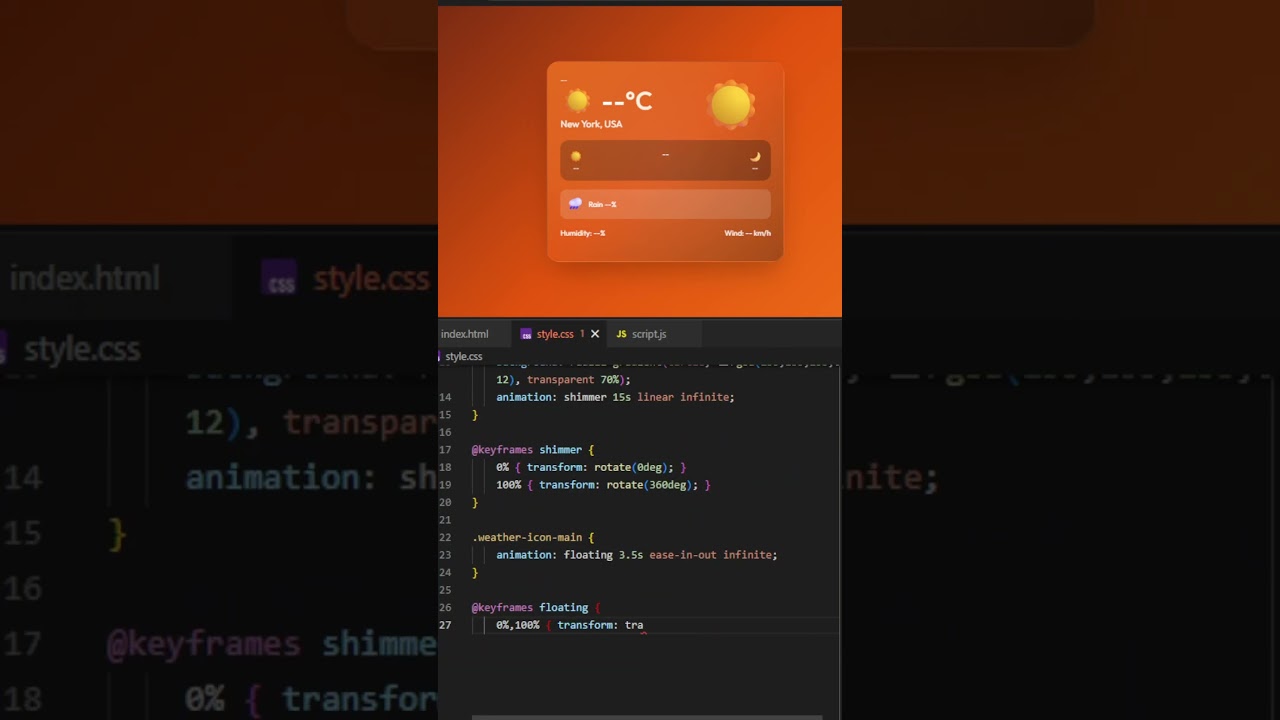Close the style.css tab with its X
This screenshot has height=720, width=1280.
[x=595, y=334]
